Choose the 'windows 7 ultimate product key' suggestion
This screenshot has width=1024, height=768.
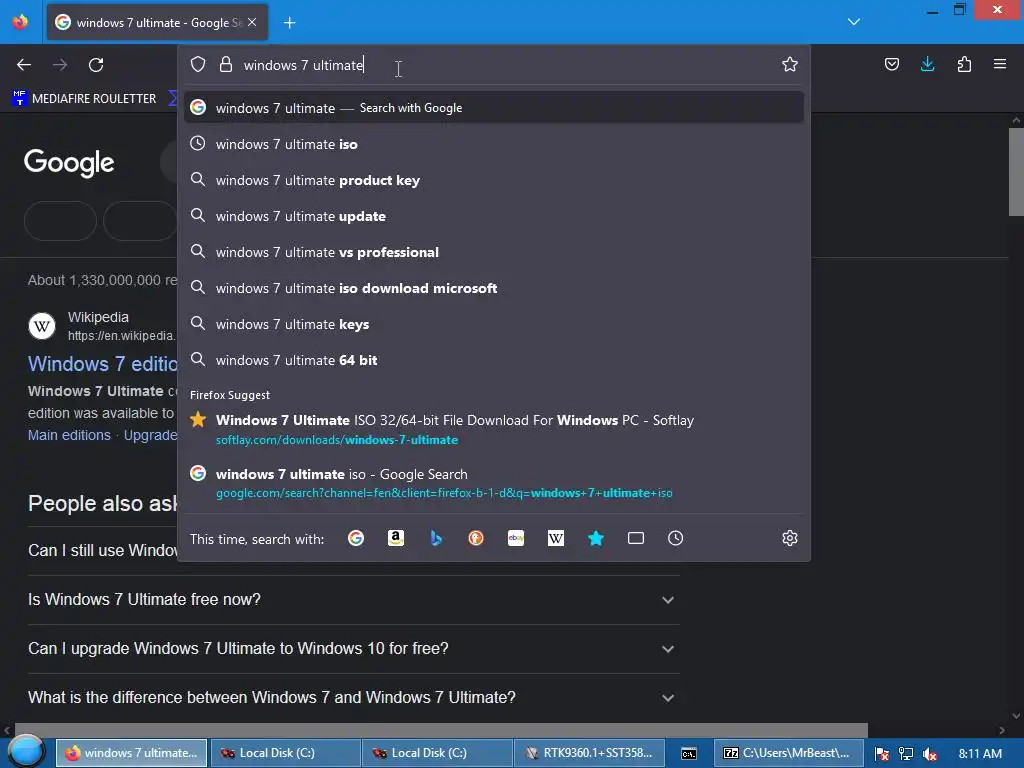494,180
